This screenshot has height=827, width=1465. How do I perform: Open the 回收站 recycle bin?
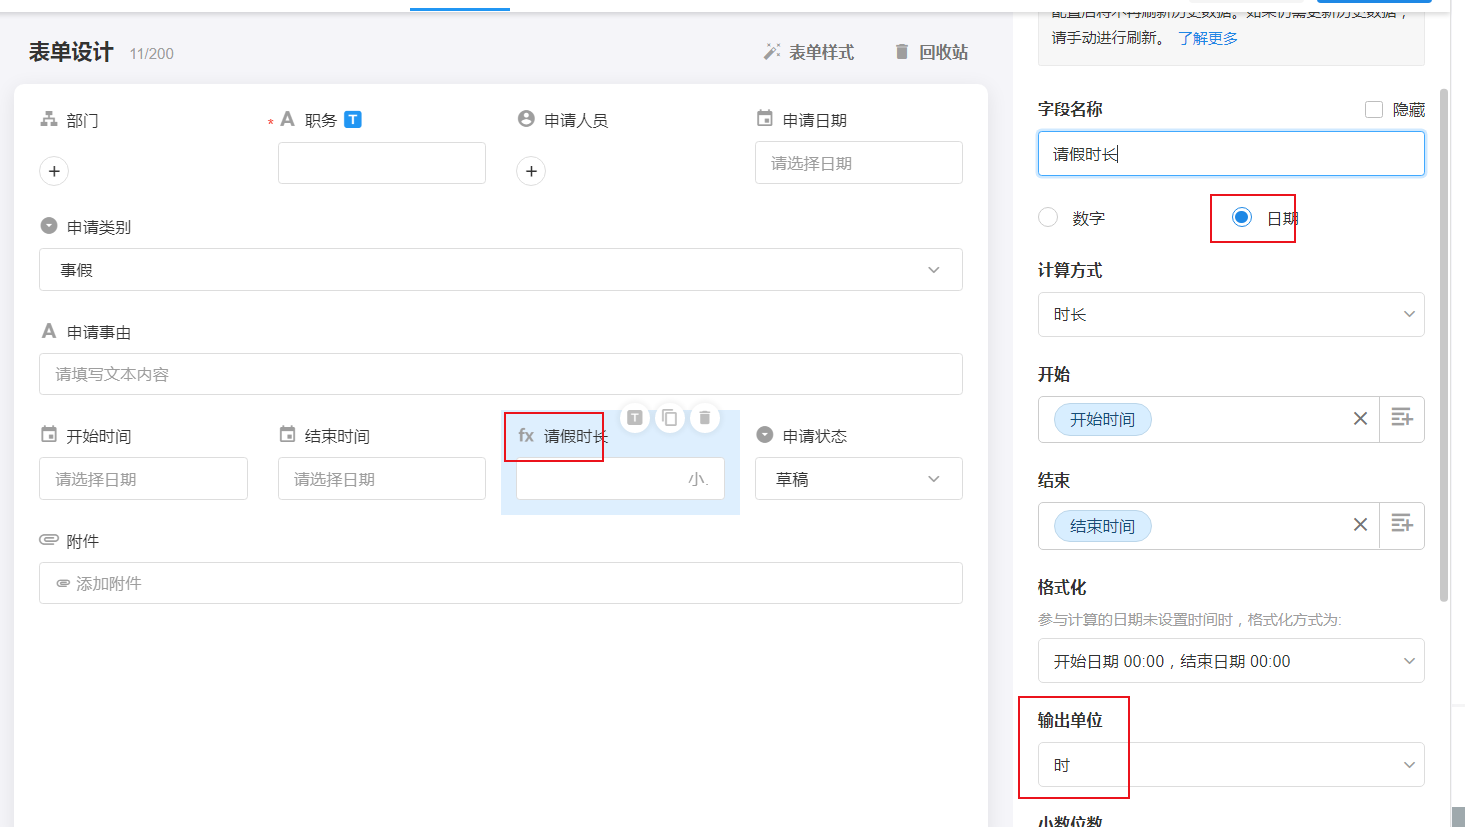coord(931,52)
